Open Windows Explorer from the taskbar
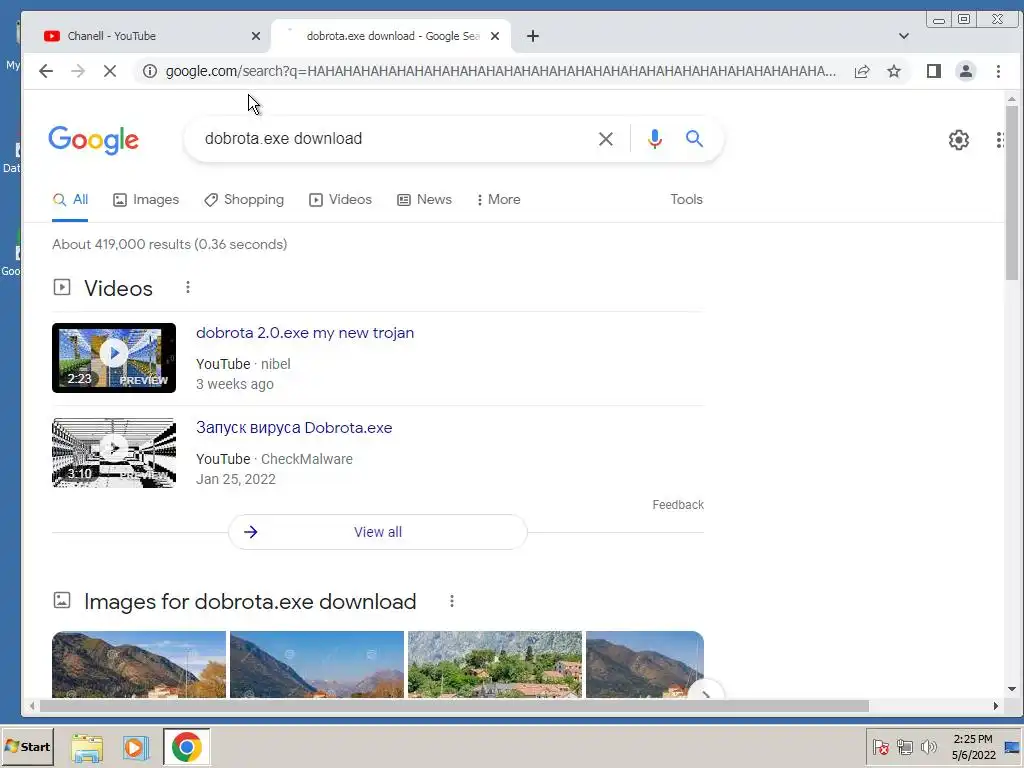 click(87, 748)
